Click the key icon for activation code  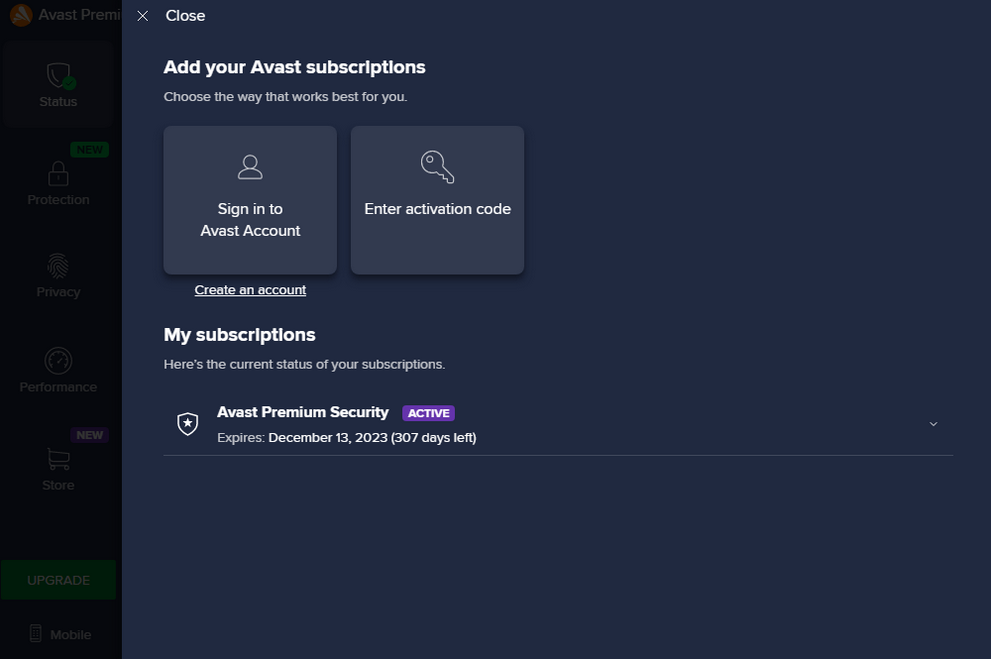click(437, 167)
